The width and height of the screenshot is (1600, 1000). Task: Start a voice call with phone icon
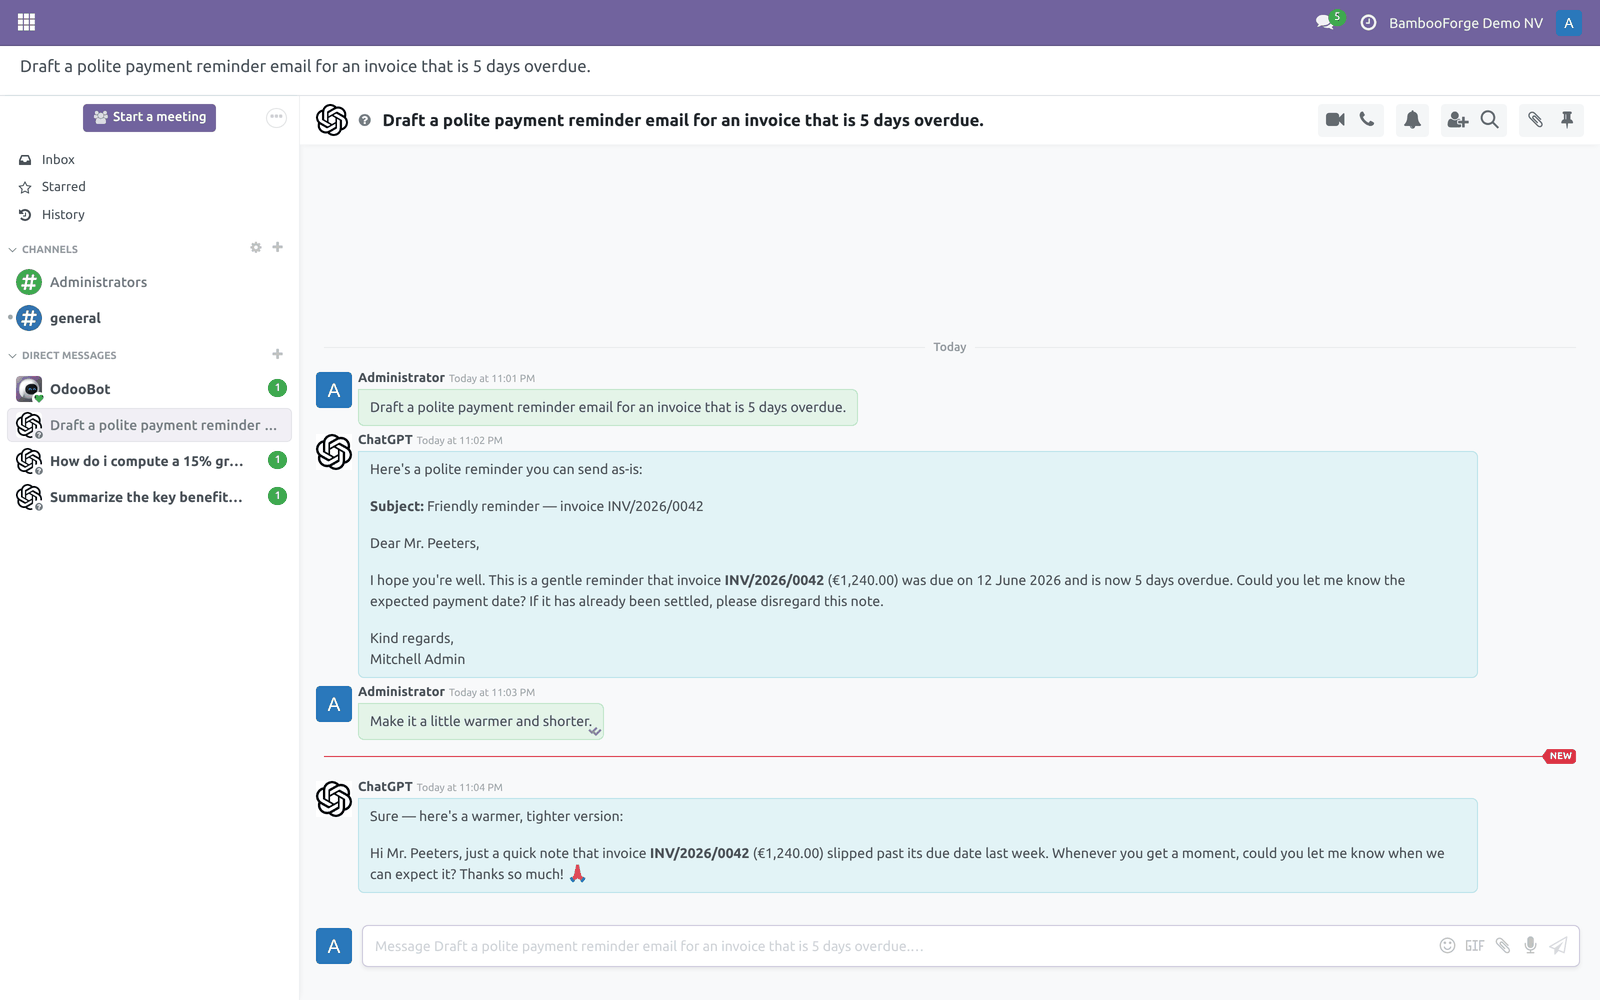(1367, 120)
